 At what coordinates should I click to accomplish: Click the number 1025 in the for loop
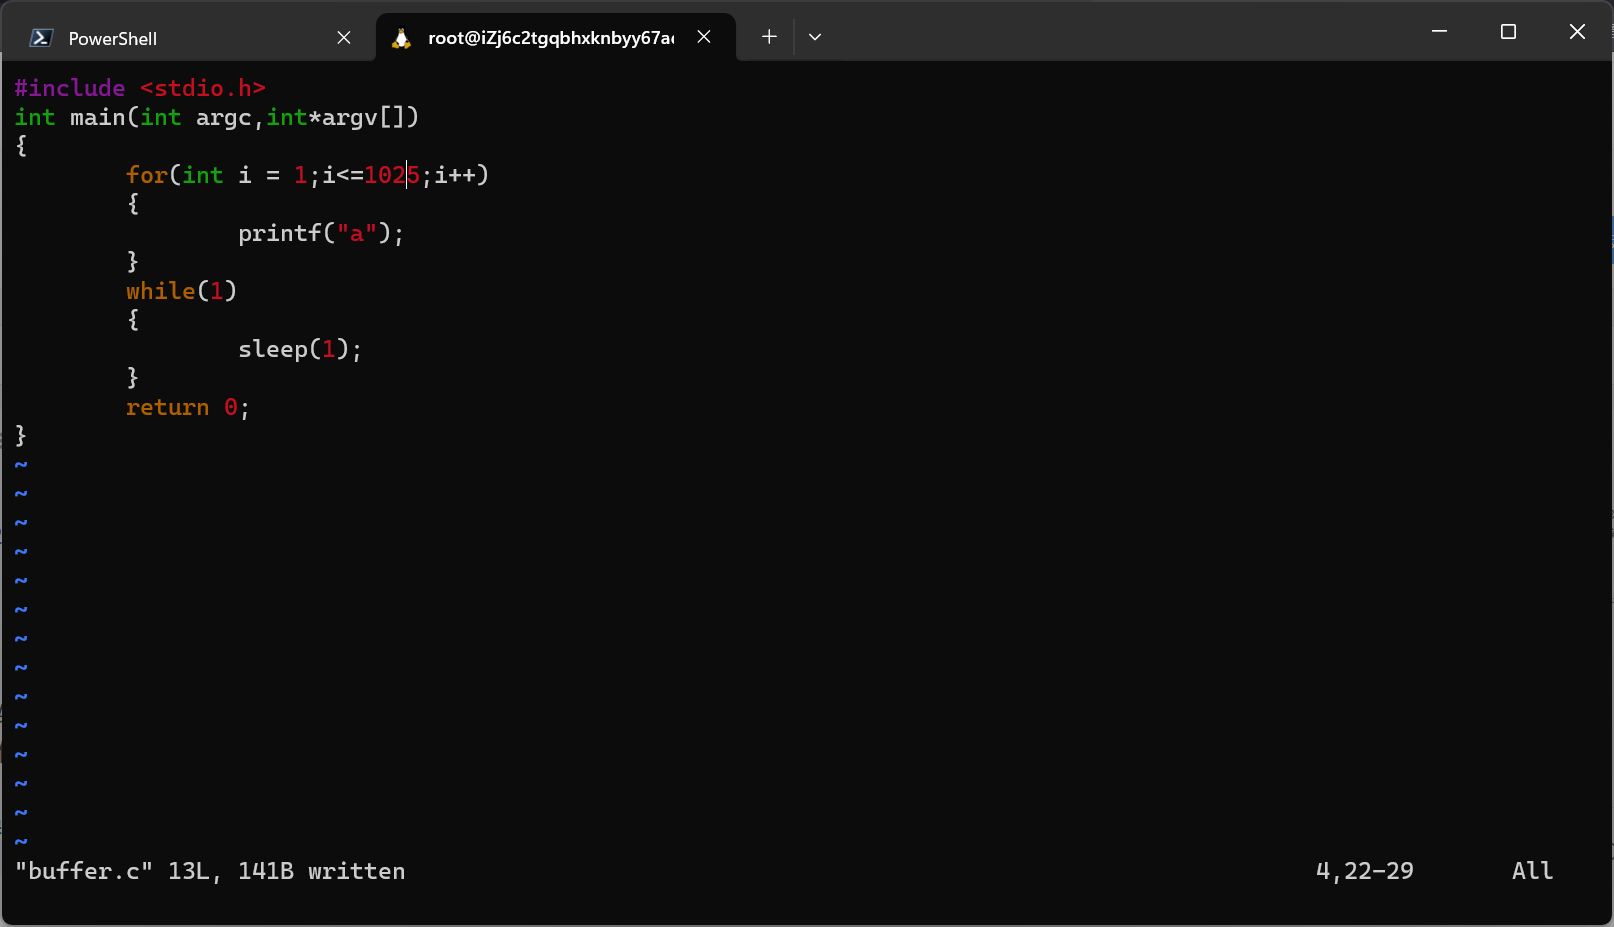[391, 175]
